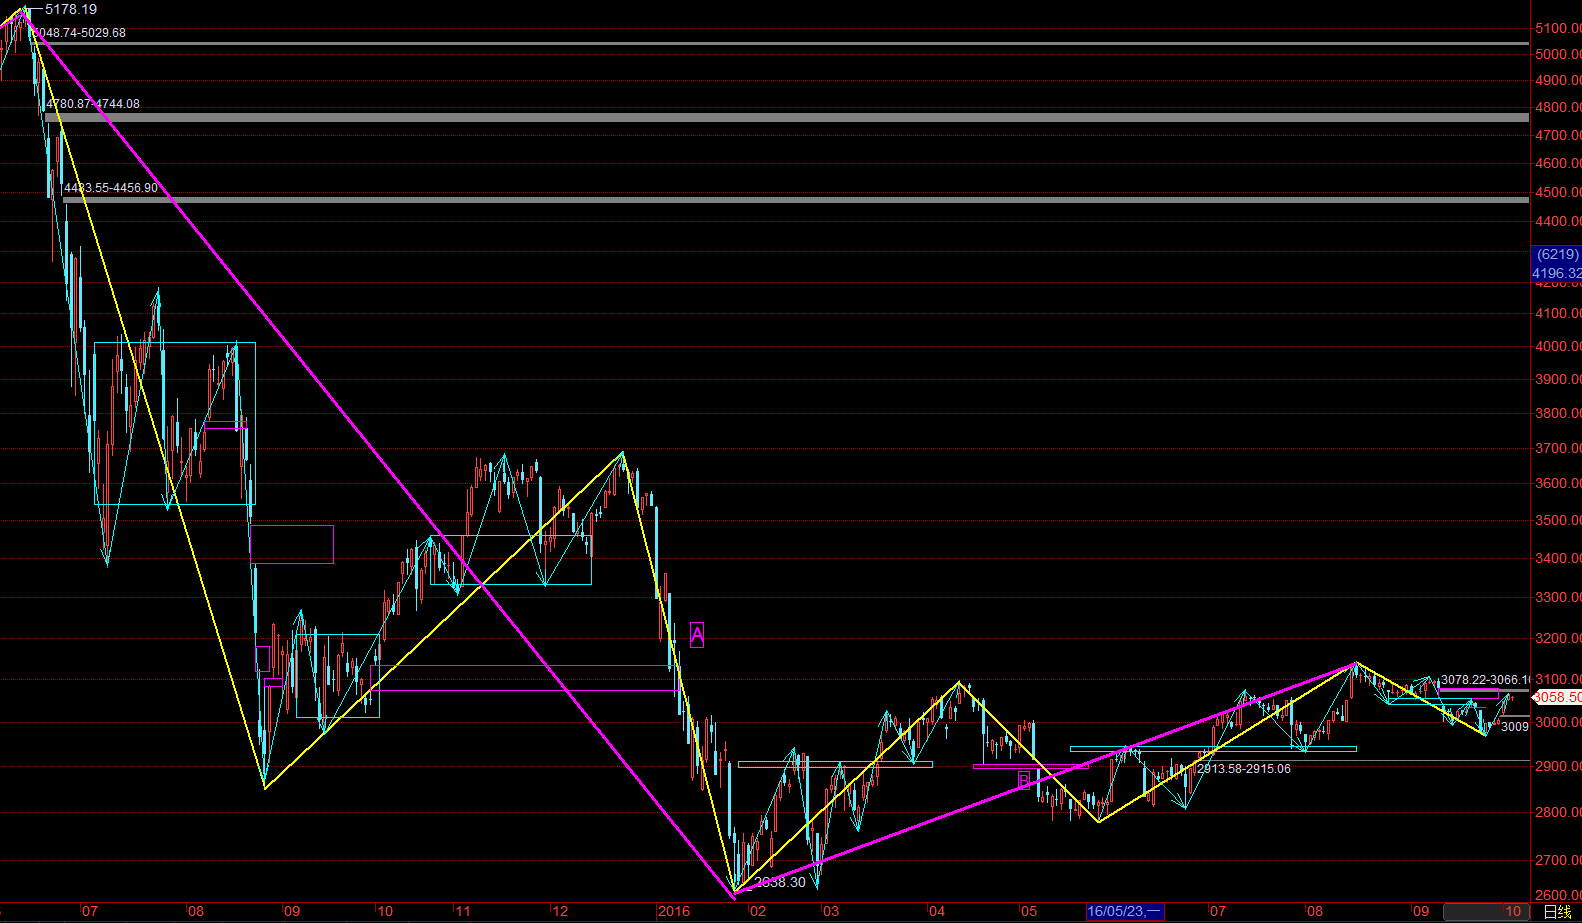
Task: Click the (6219) indicator on the price axis
Action: tap(1557, 255)
